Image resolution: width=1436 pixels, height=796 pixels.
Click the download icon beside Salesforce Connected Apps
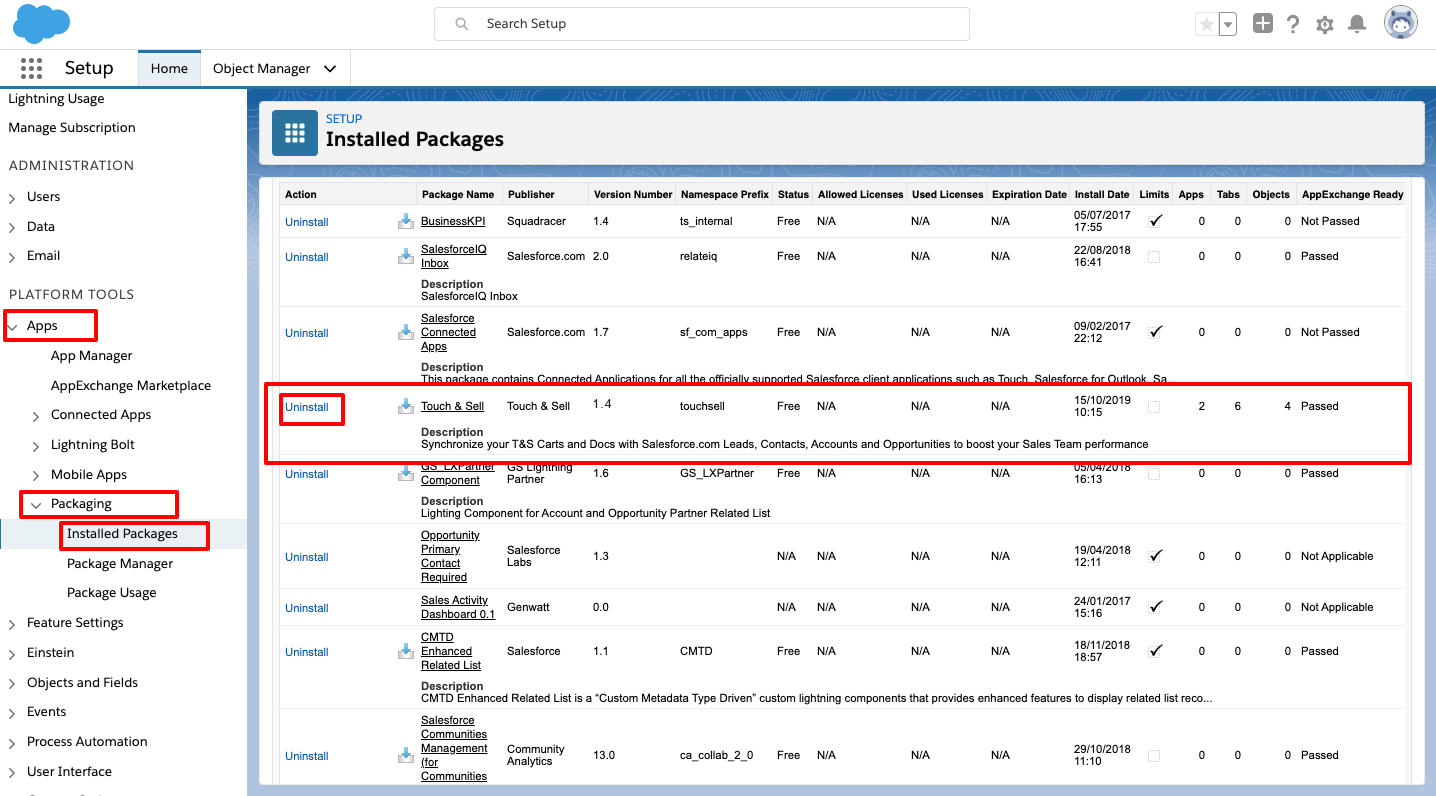(406, 333)
